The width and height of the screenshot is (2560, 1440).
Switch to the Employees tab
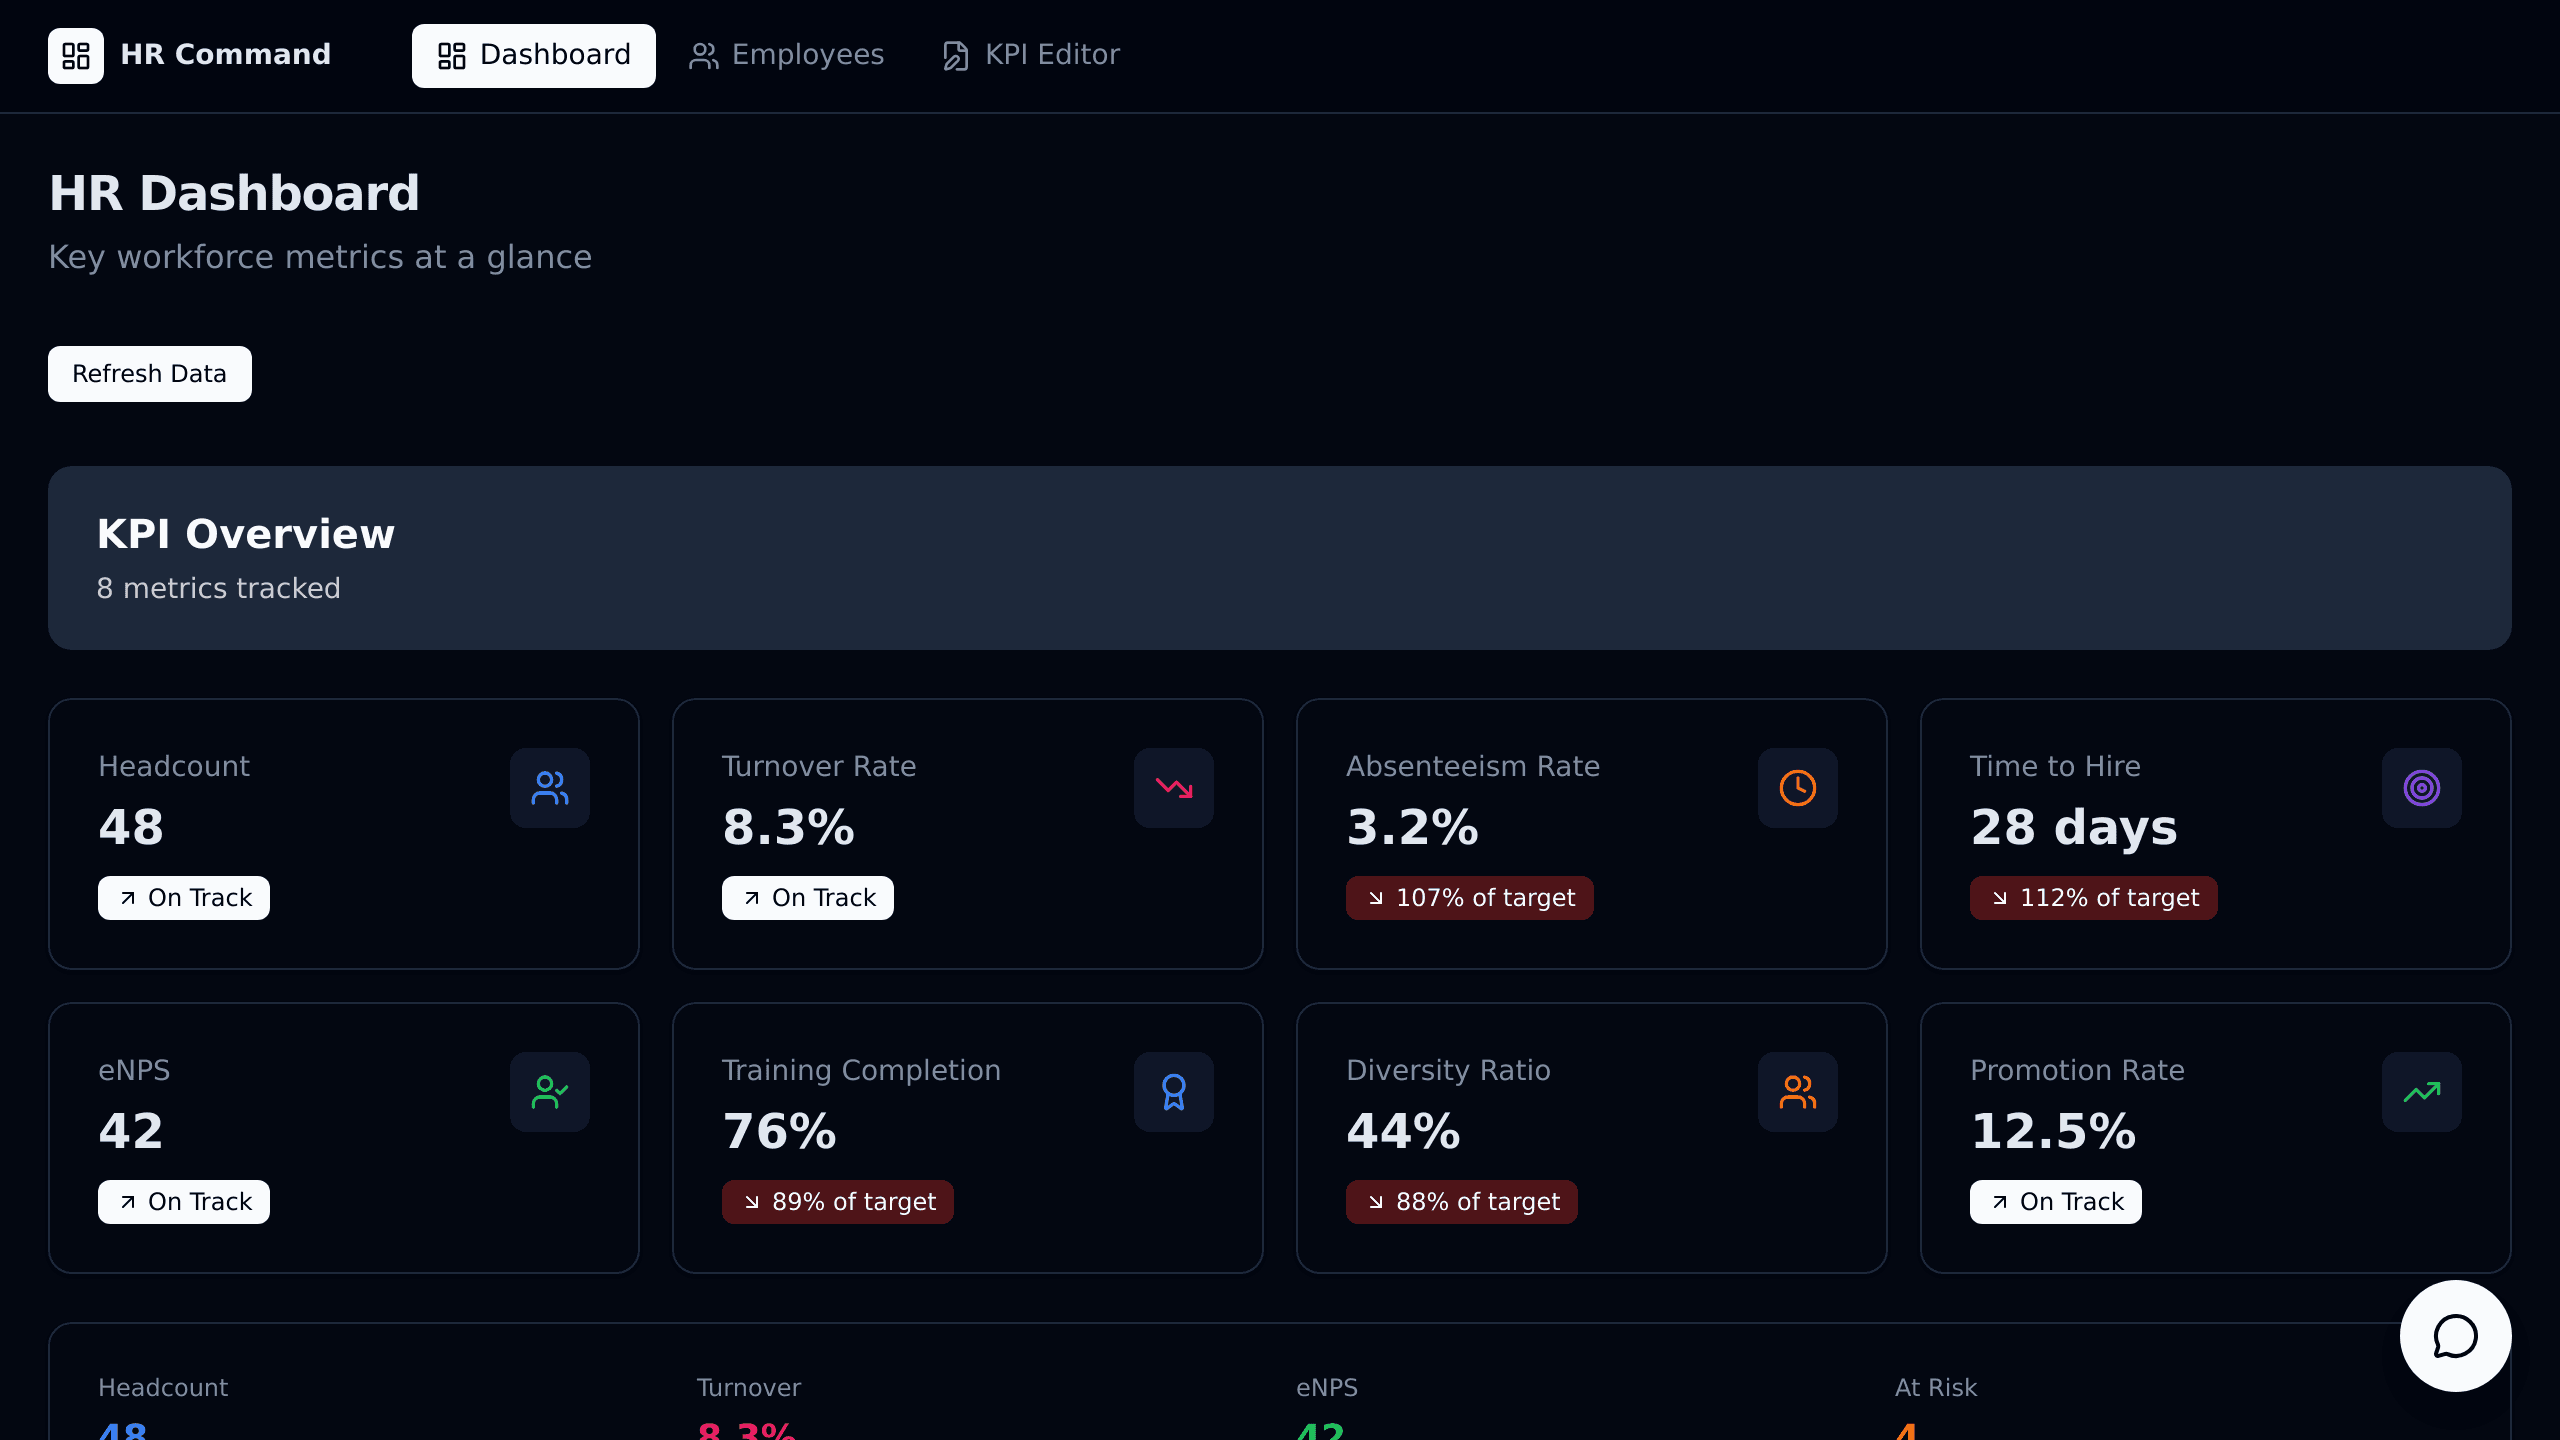787,55
